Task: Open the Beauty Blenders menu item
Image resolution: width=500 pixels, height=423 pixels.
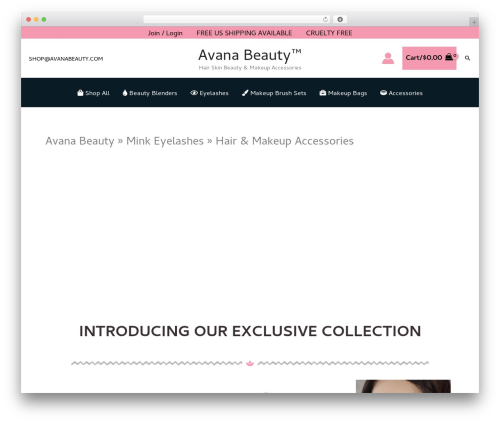Action: [150, 93]
